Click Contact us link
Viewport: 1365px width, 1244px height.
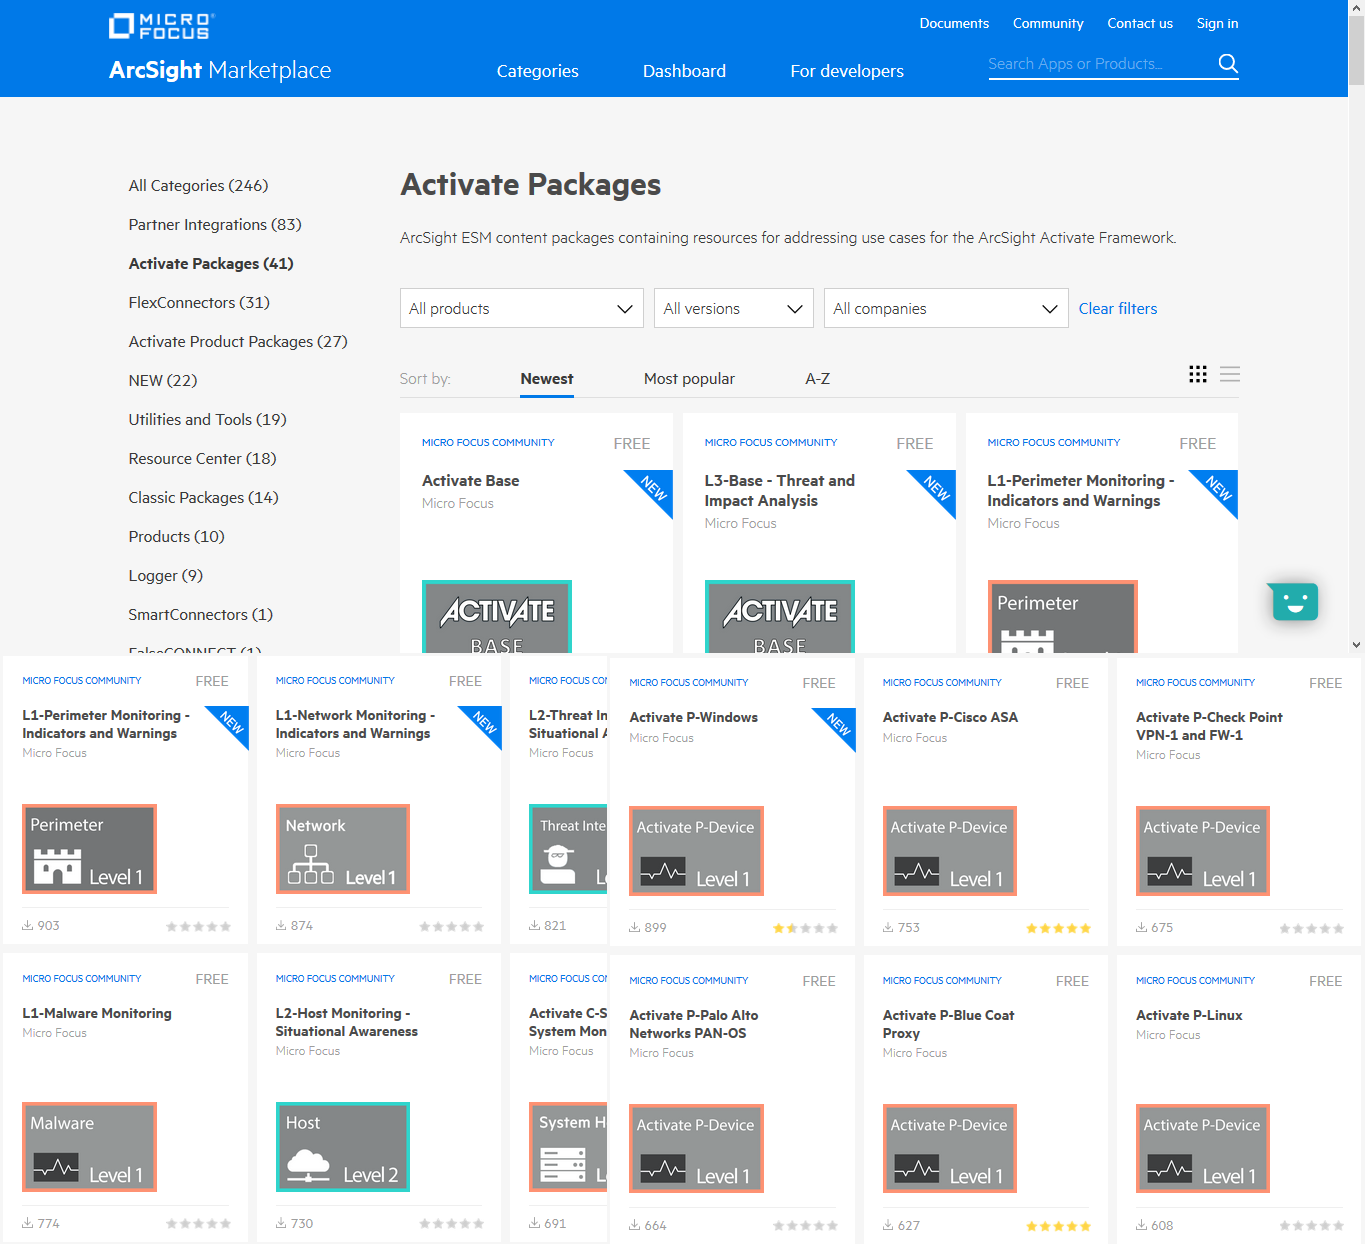point(1140,23)
